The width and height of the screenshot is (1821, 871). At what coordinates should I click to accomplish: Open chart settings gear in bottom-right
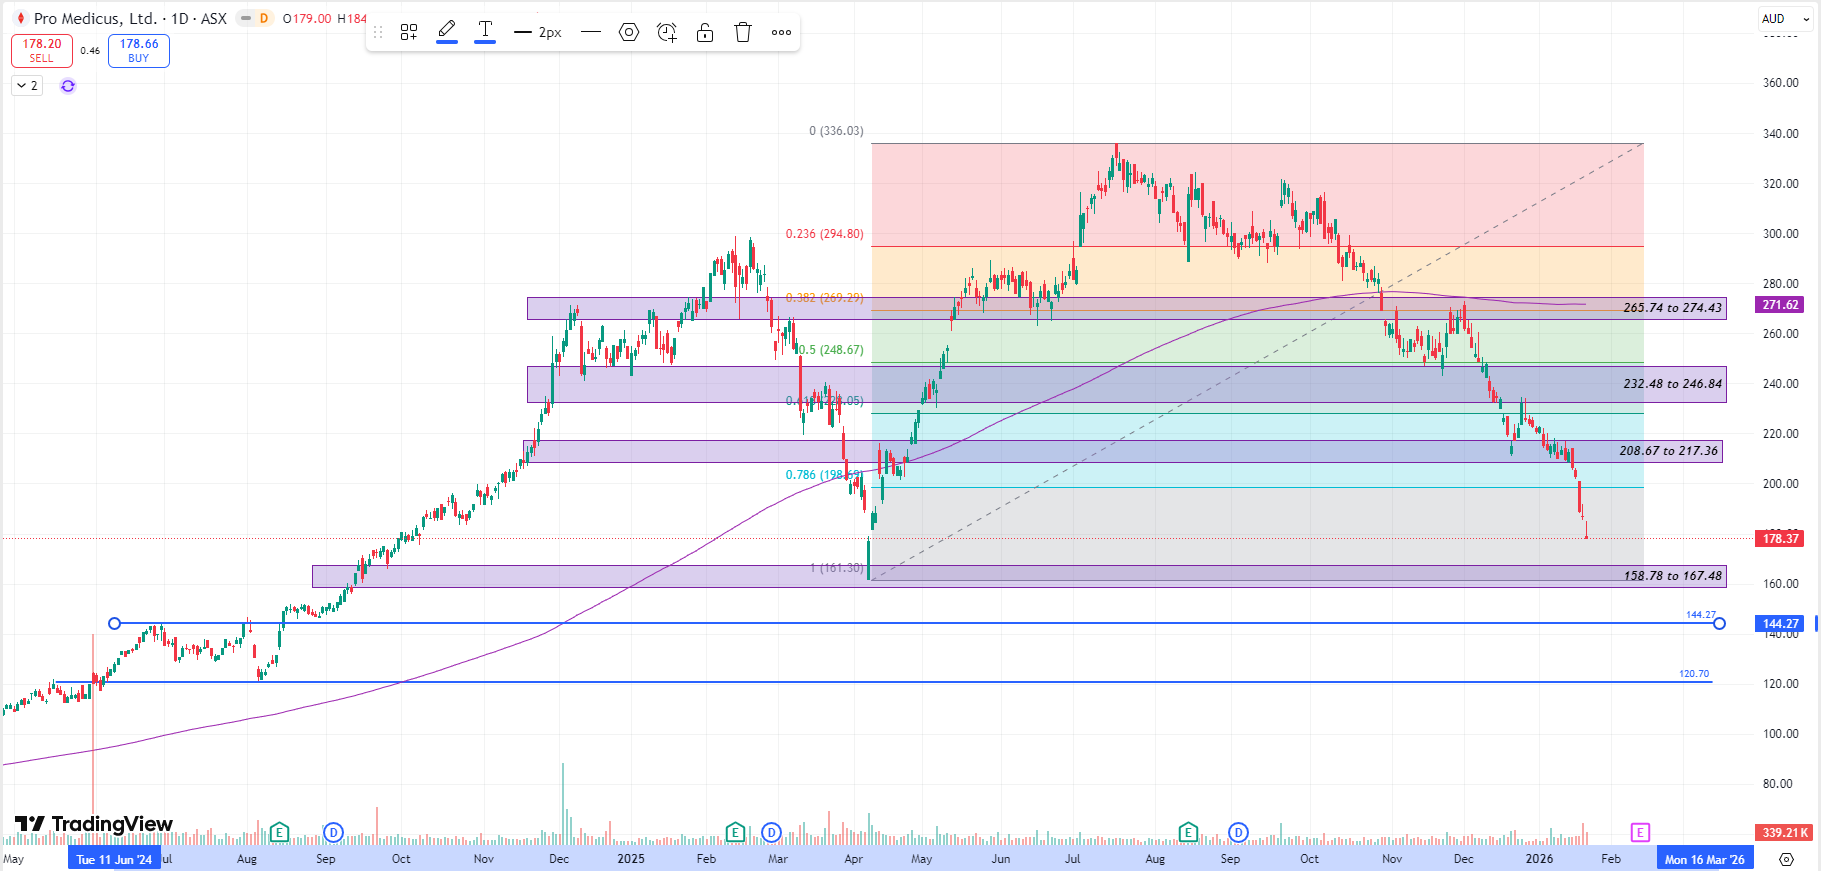[x=1787, y=859]
